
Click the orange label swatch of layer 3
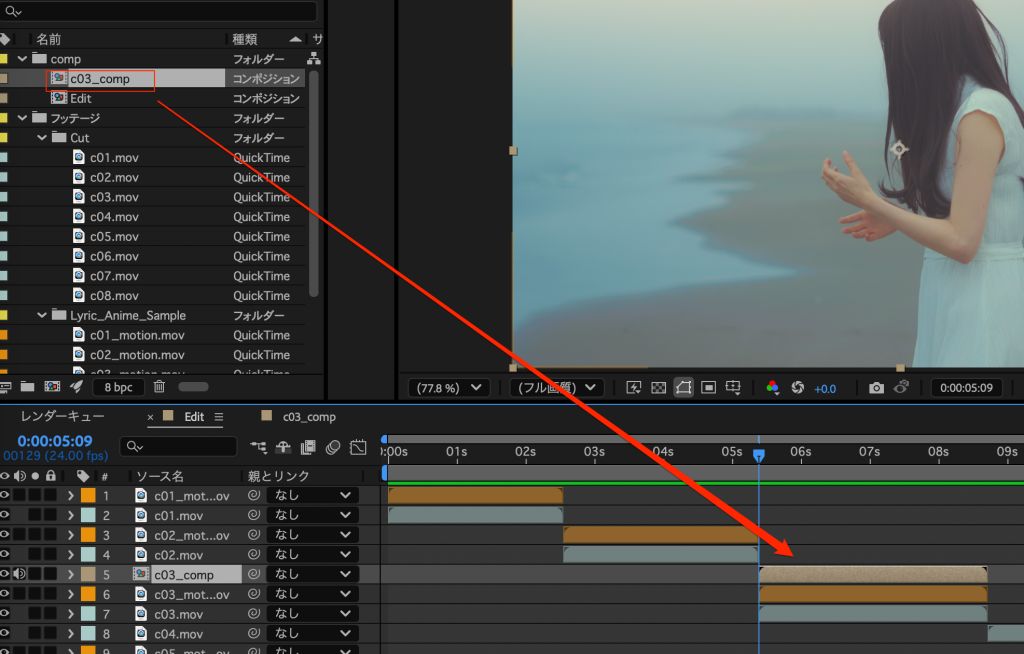tap(88, 535)
